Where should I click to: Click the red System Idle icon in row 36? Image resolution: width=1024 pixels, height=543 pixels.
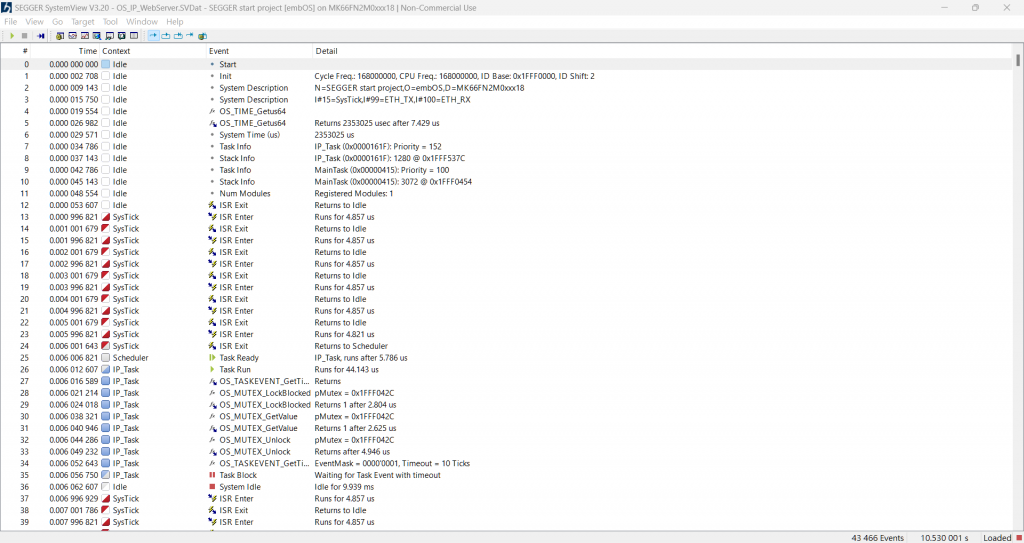tap(212, 487)
